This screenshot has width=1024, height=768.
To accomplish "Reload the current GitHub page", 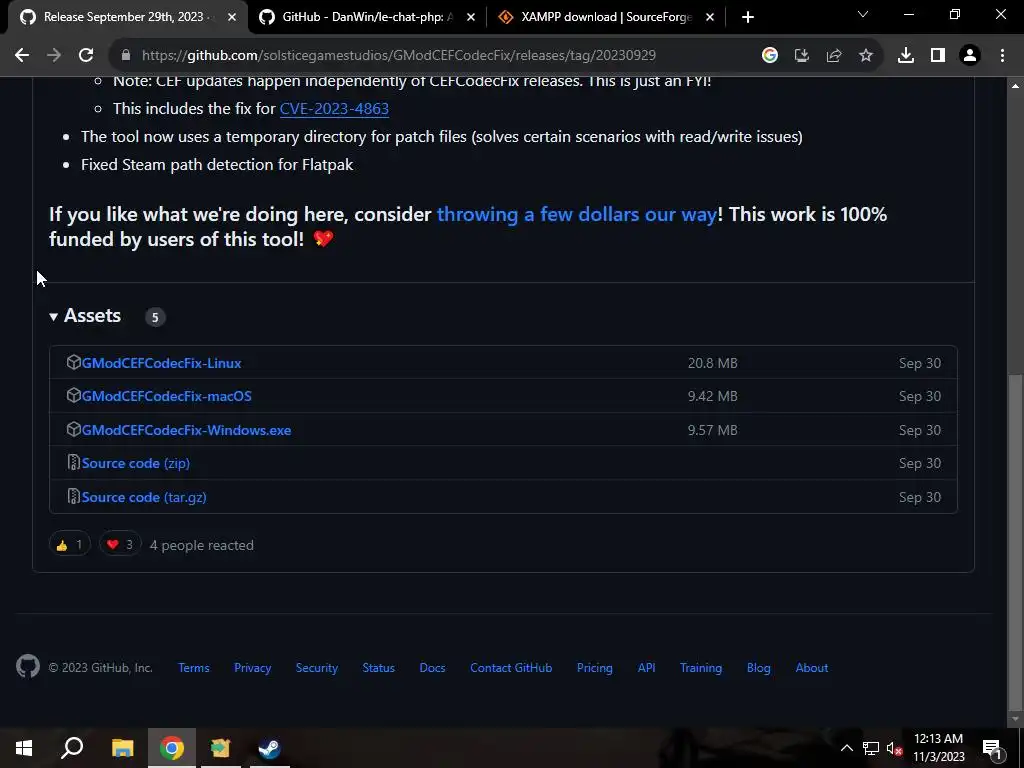I will point(86,56).
